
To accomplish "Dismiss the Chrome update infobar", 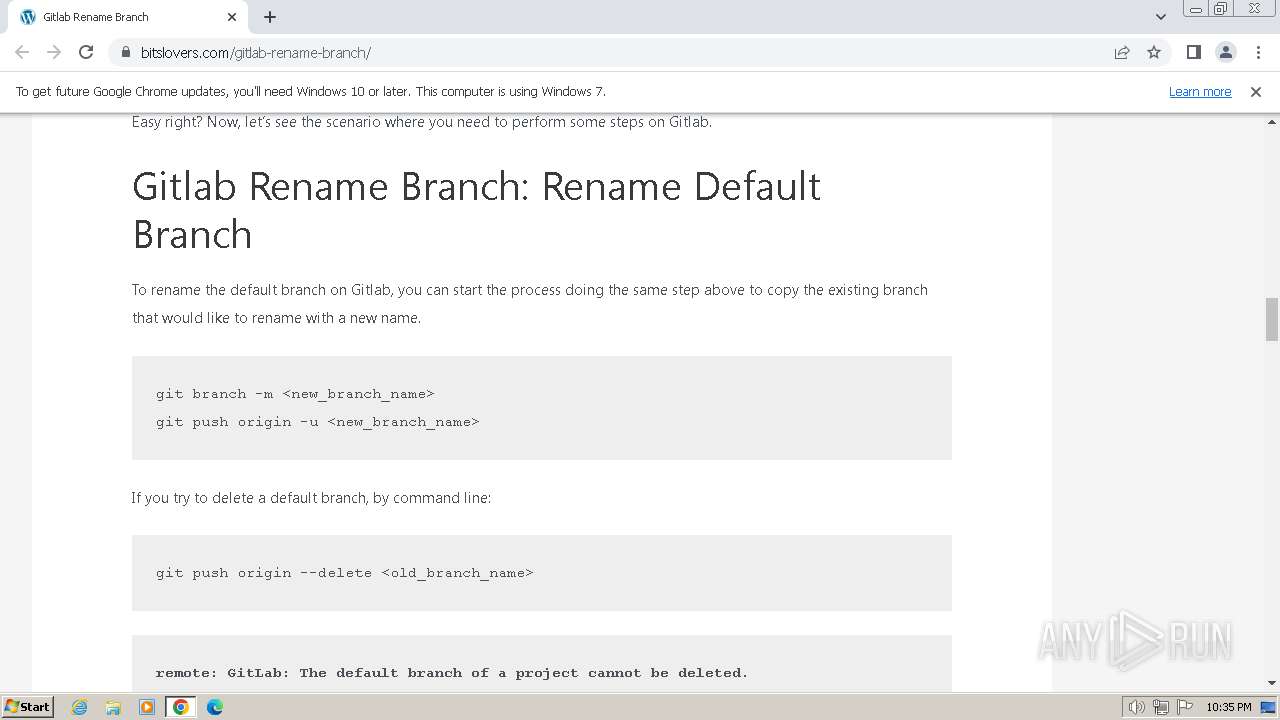I will (x=1256, y=91).
